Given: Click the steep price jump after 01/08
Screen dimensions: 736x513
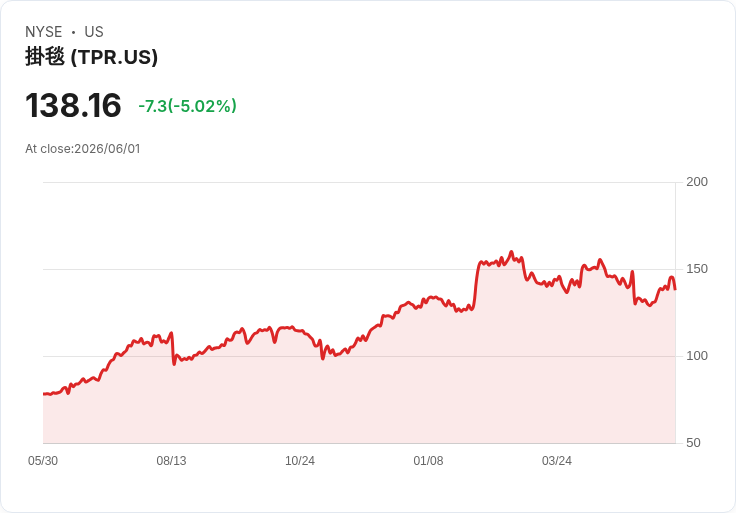Looking at the screenshot, I should click(475, 285).
